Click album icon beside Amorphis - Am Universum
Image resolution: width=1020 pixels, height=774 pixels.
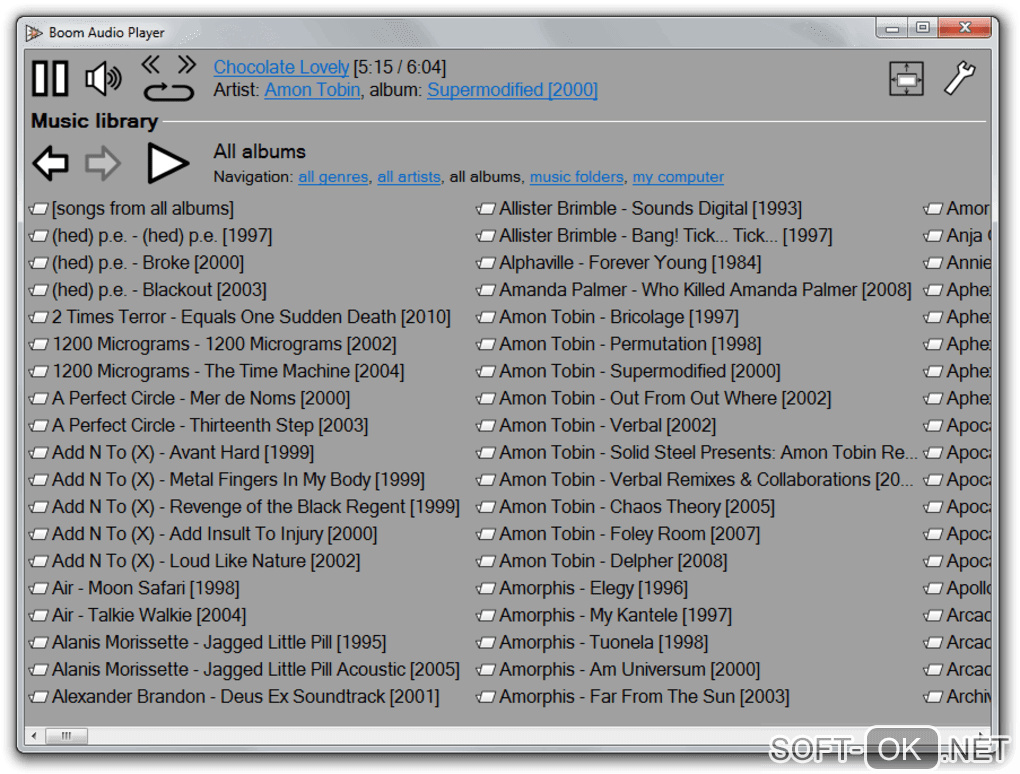[x=486, y=670]
